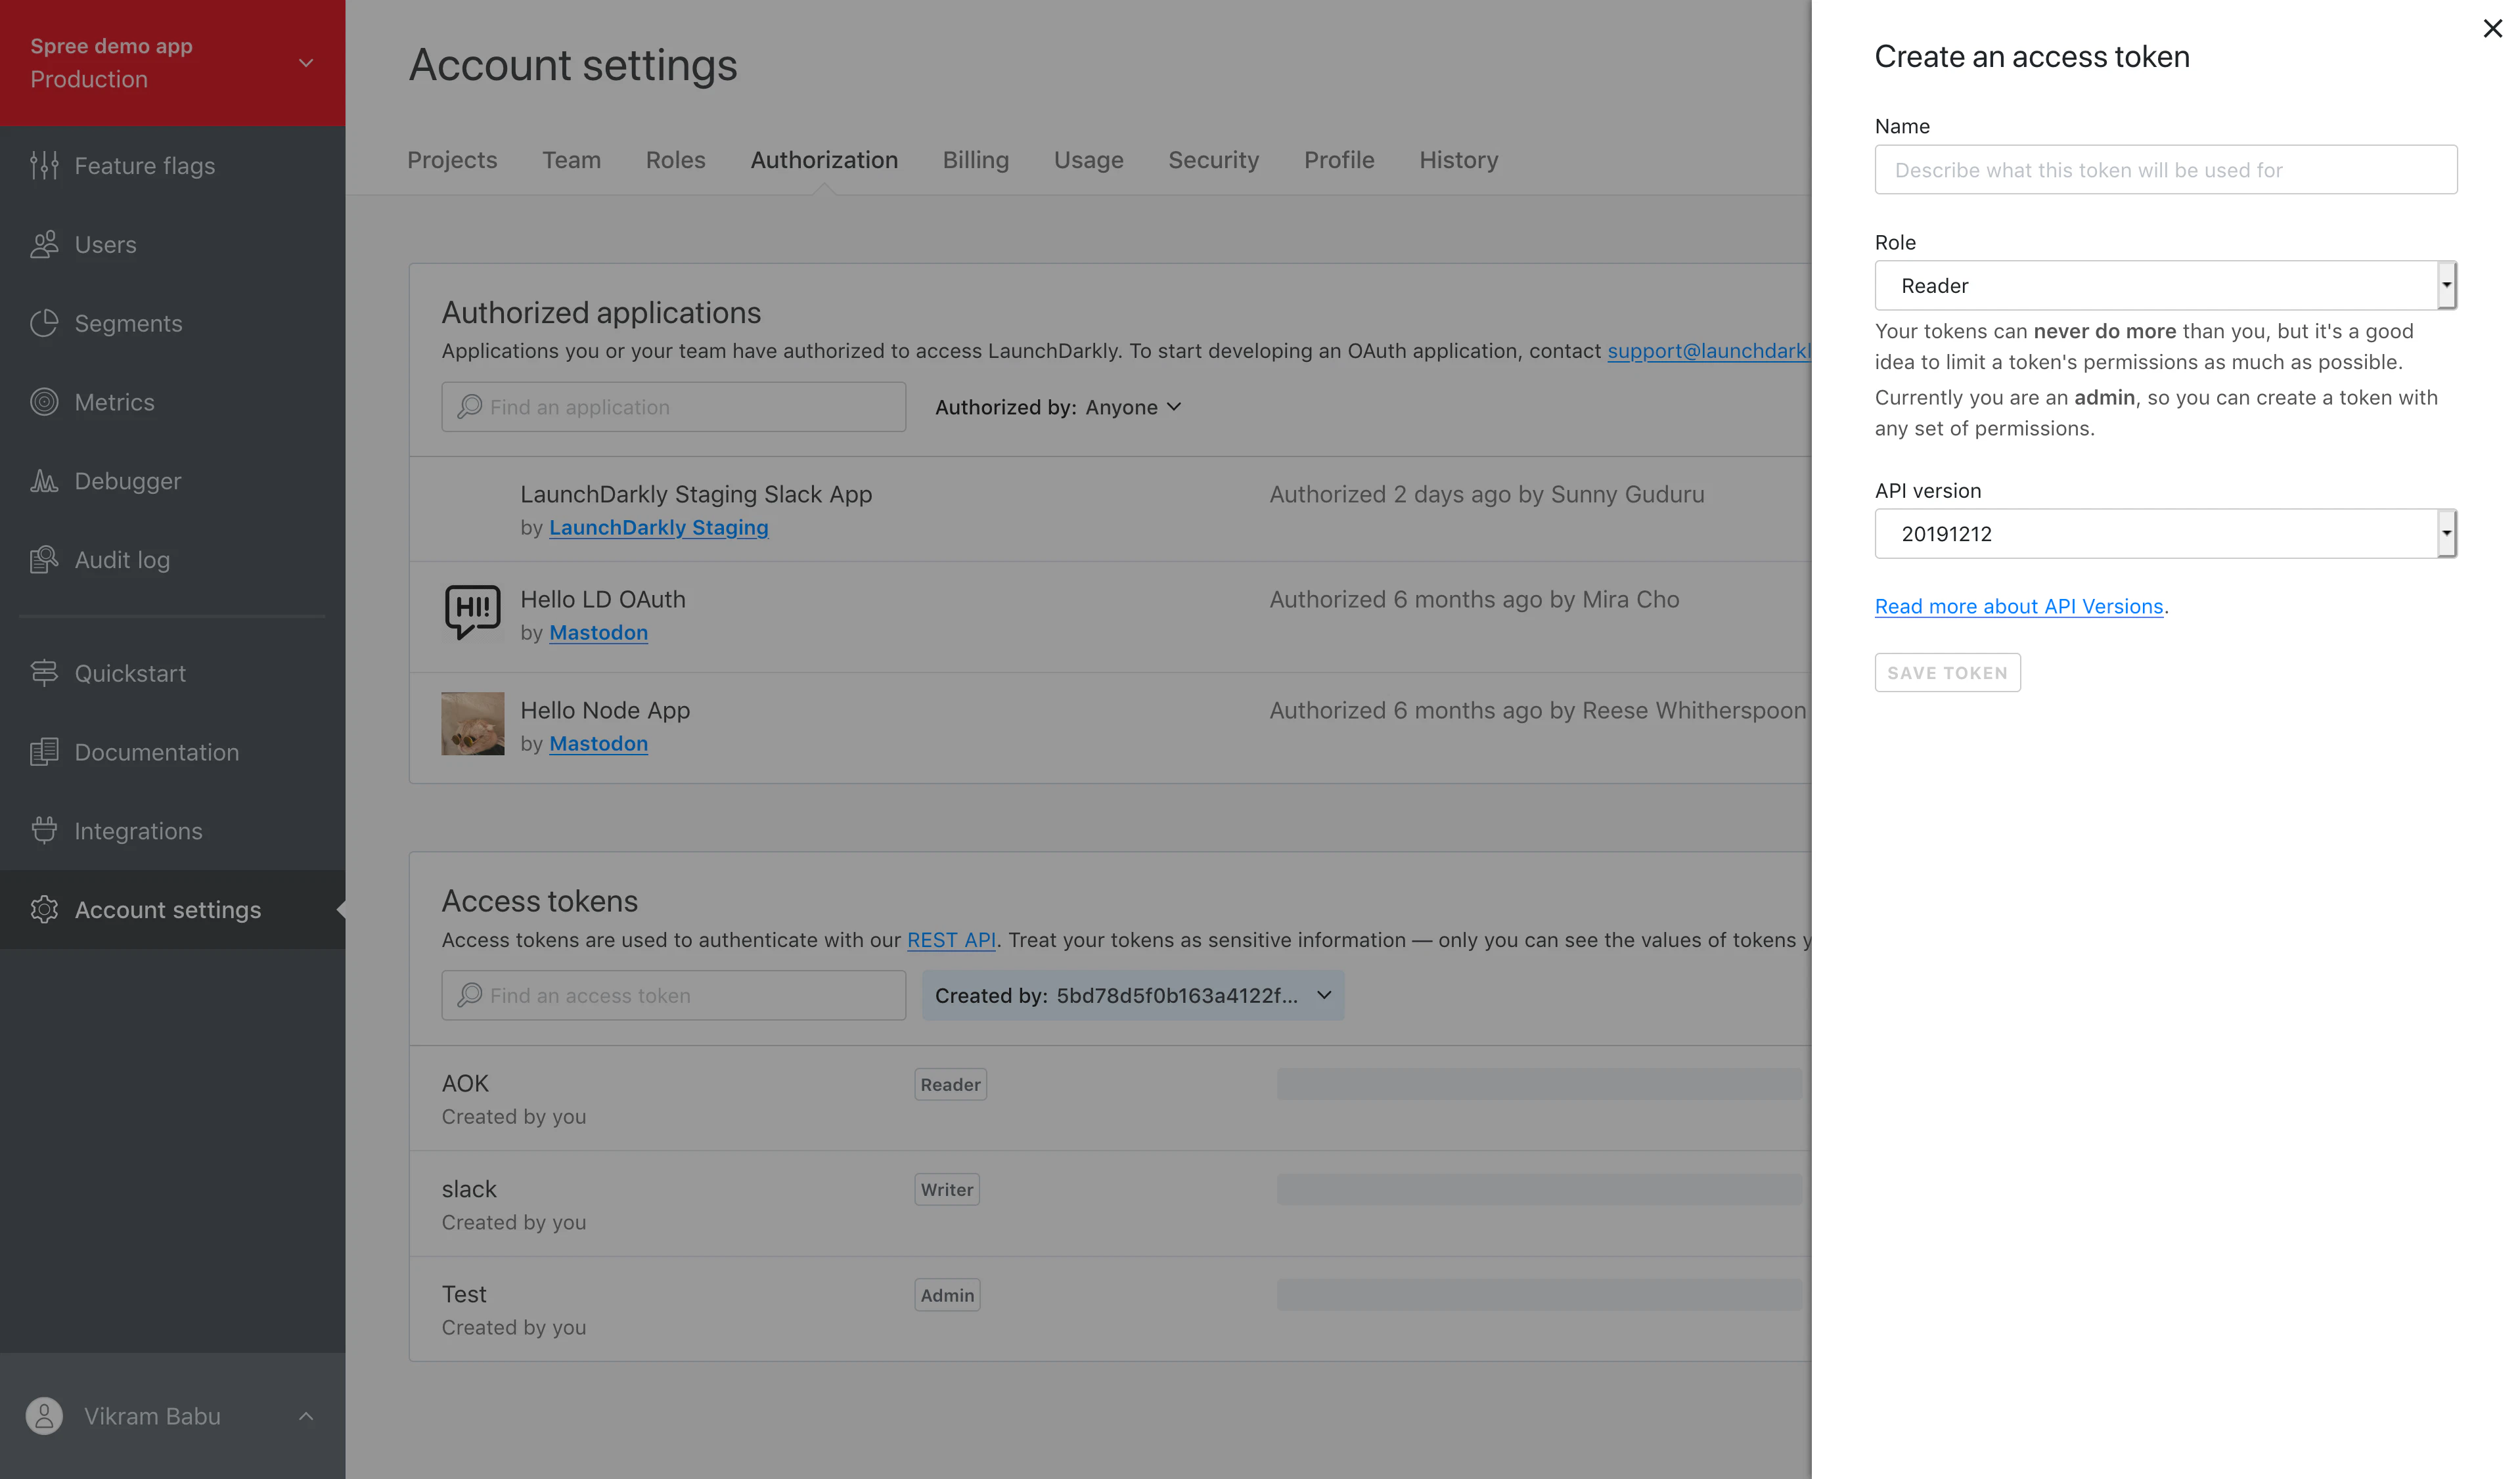Select the Account settings gear icon

click(44, 909)
